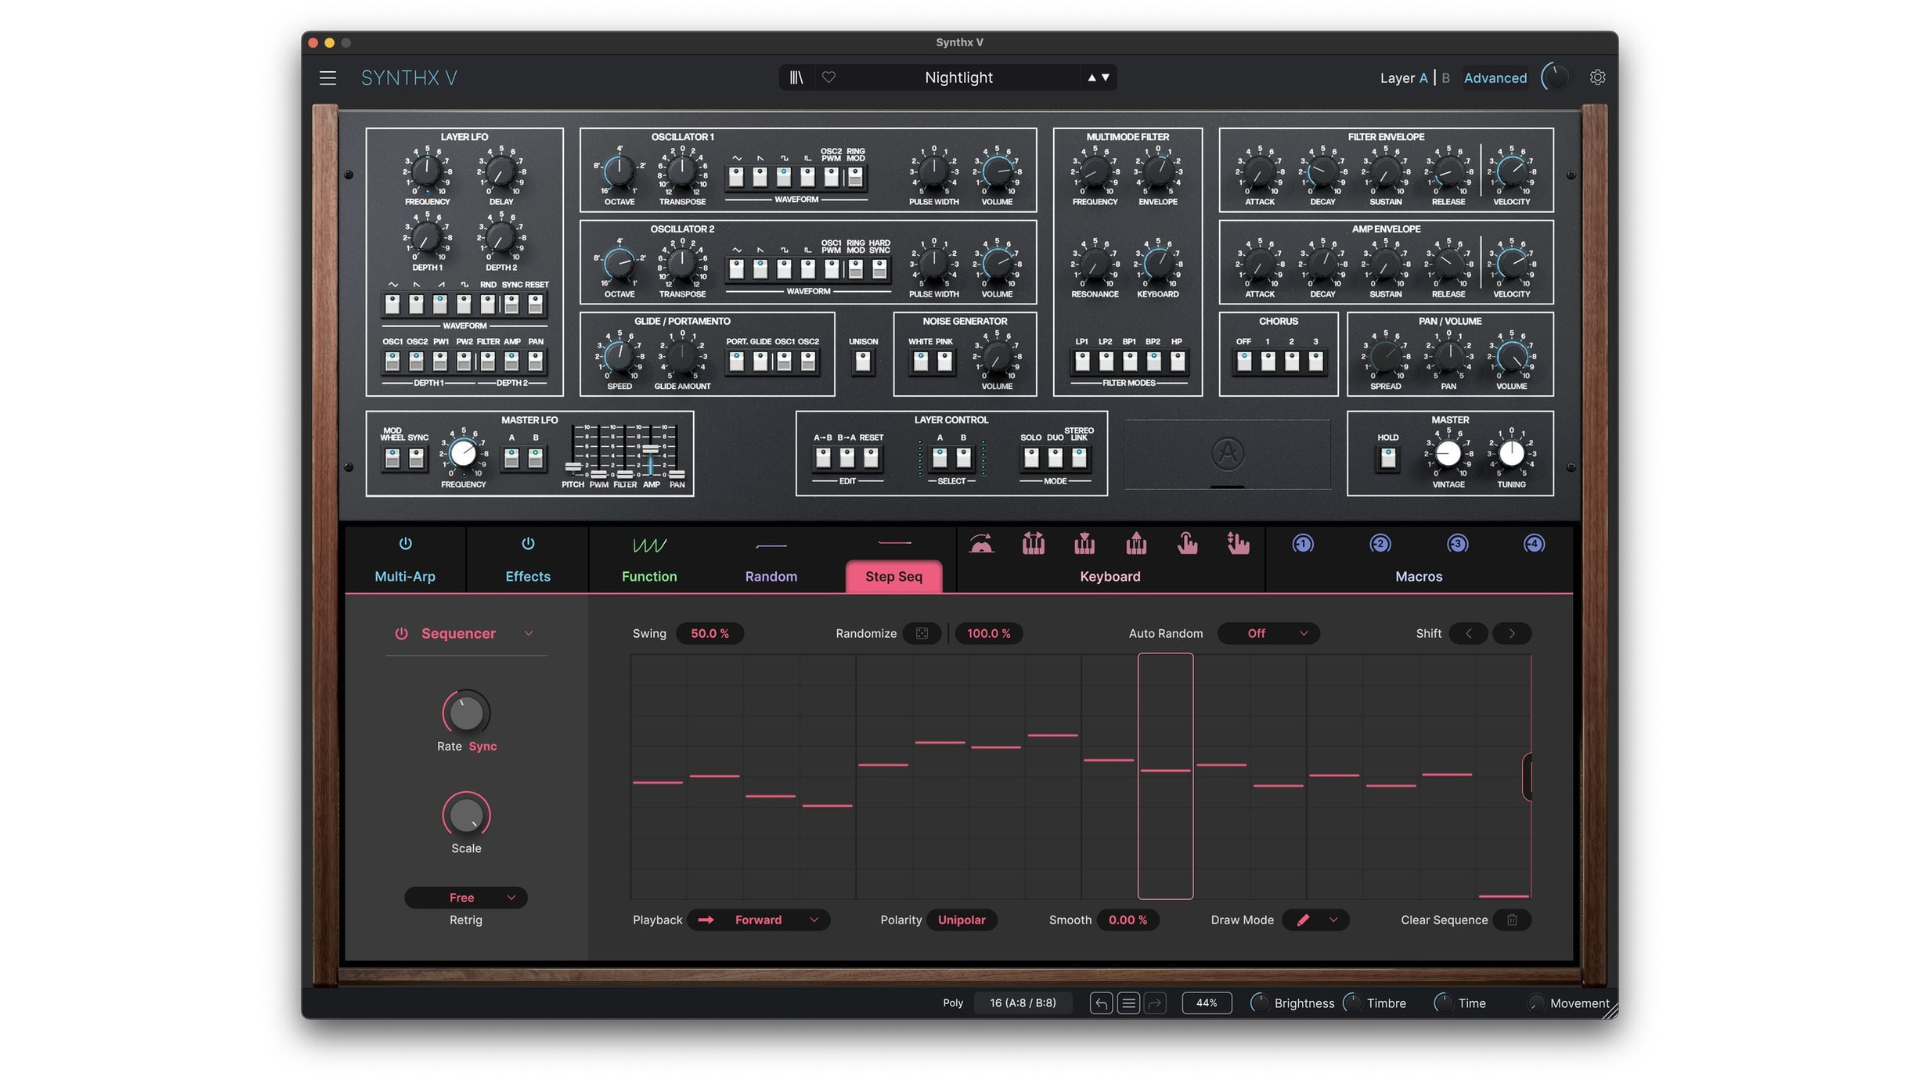This screenshot has height=1080, width=1920.
Task: Open the history list icon
Action: pyautogui.click(x=1128, y=1003)
